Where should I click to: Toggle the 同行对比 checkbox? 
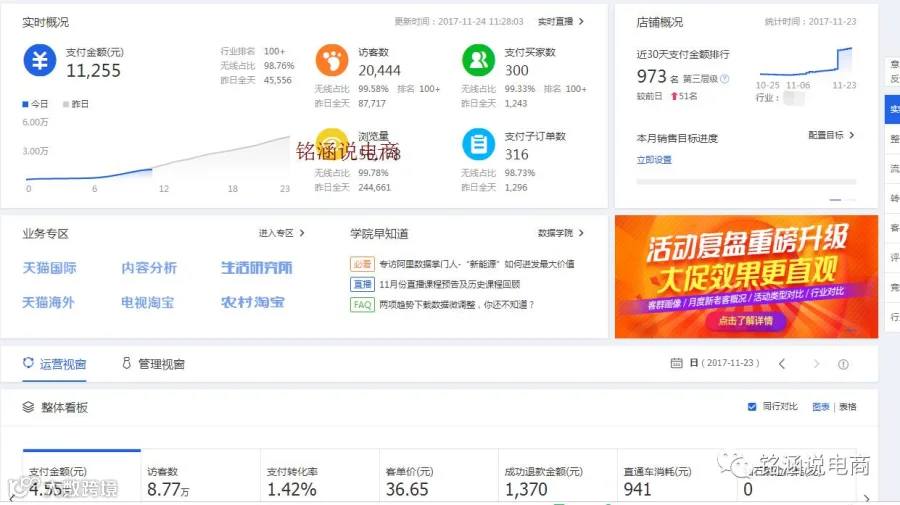(752, 407)
